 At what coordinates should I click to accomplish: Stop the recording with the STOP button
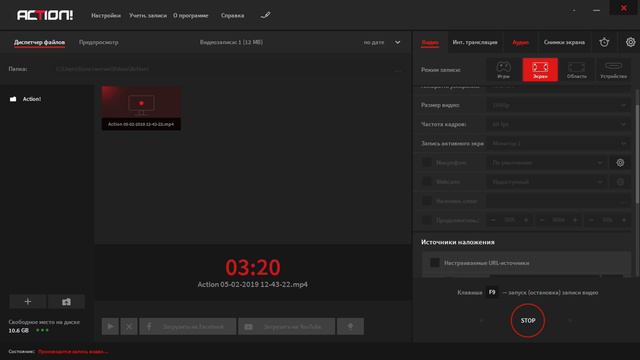click(x=527, y=320)
